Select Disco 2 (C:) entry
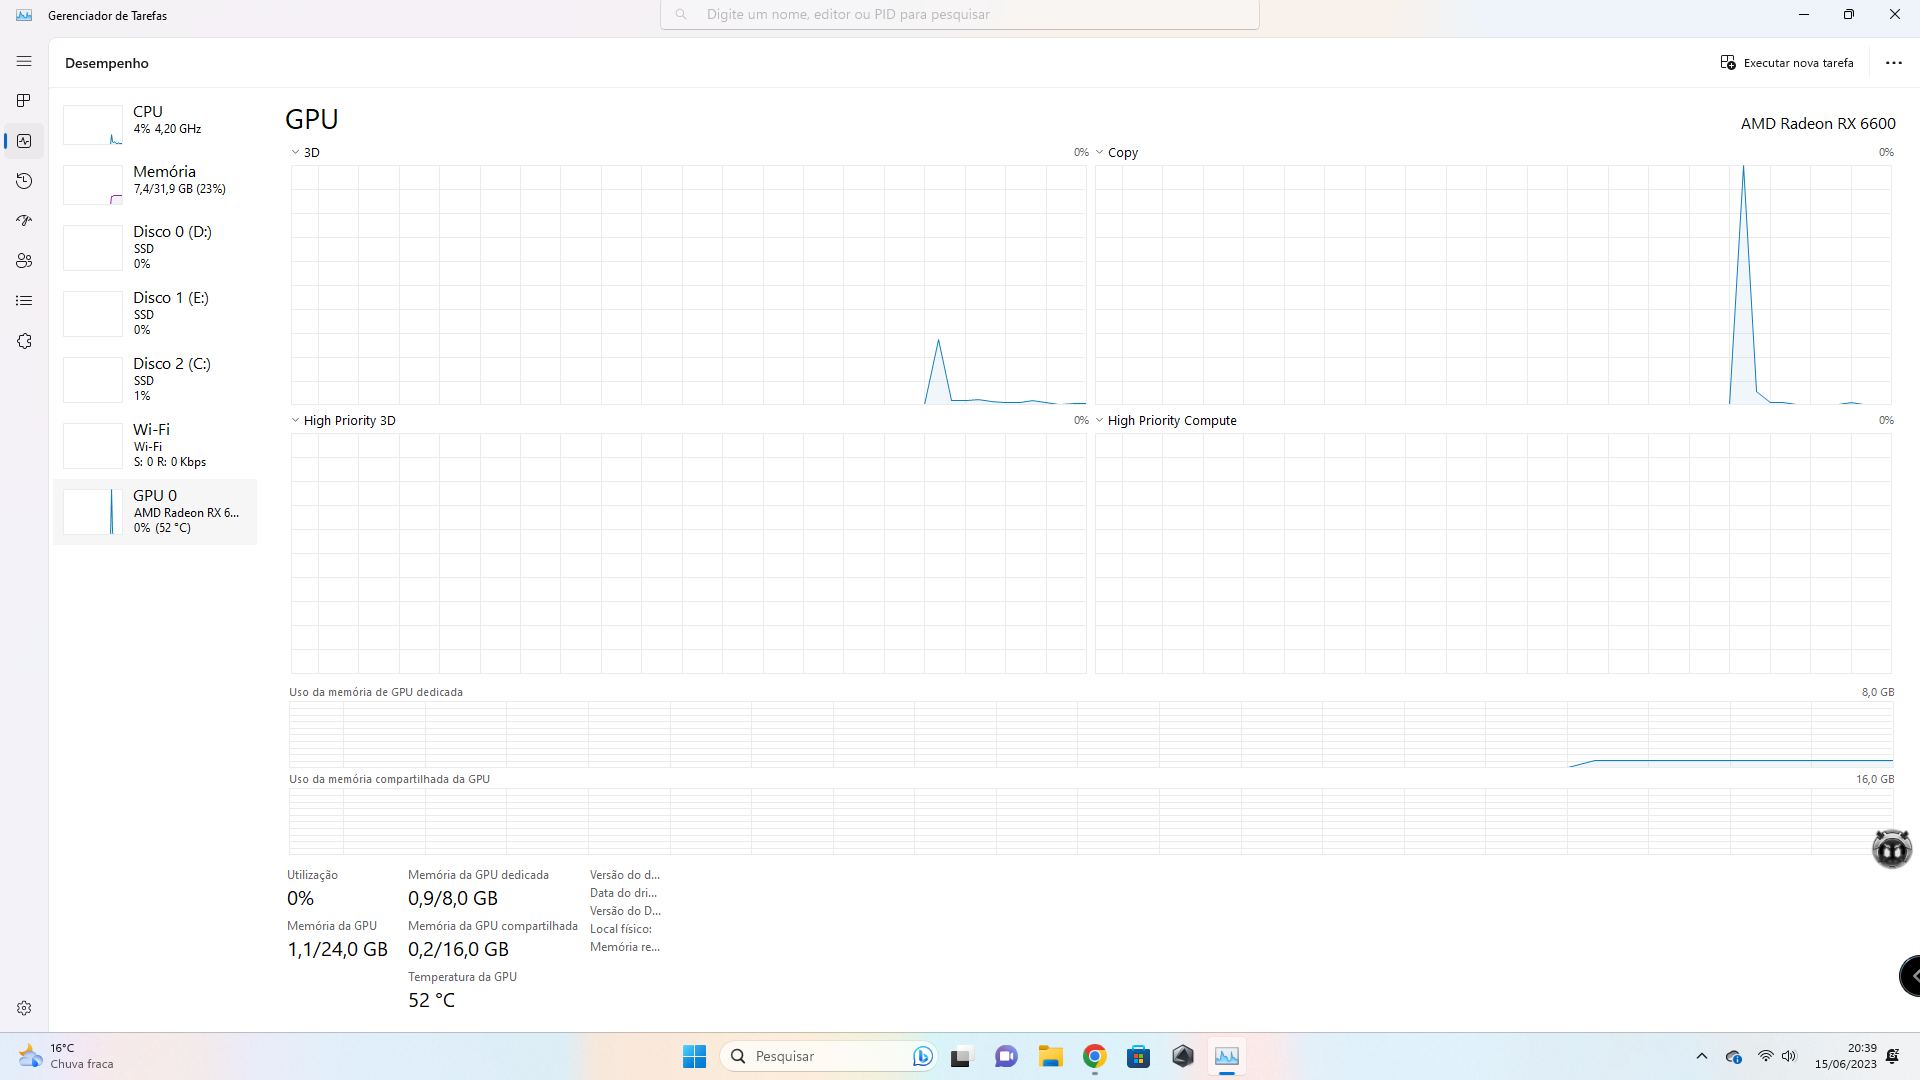 click(155, 378)
